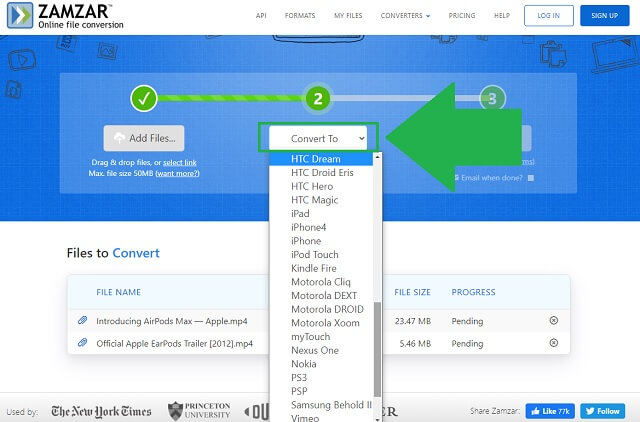
Task: Select iPad as target format
Action: click(321, 213)
